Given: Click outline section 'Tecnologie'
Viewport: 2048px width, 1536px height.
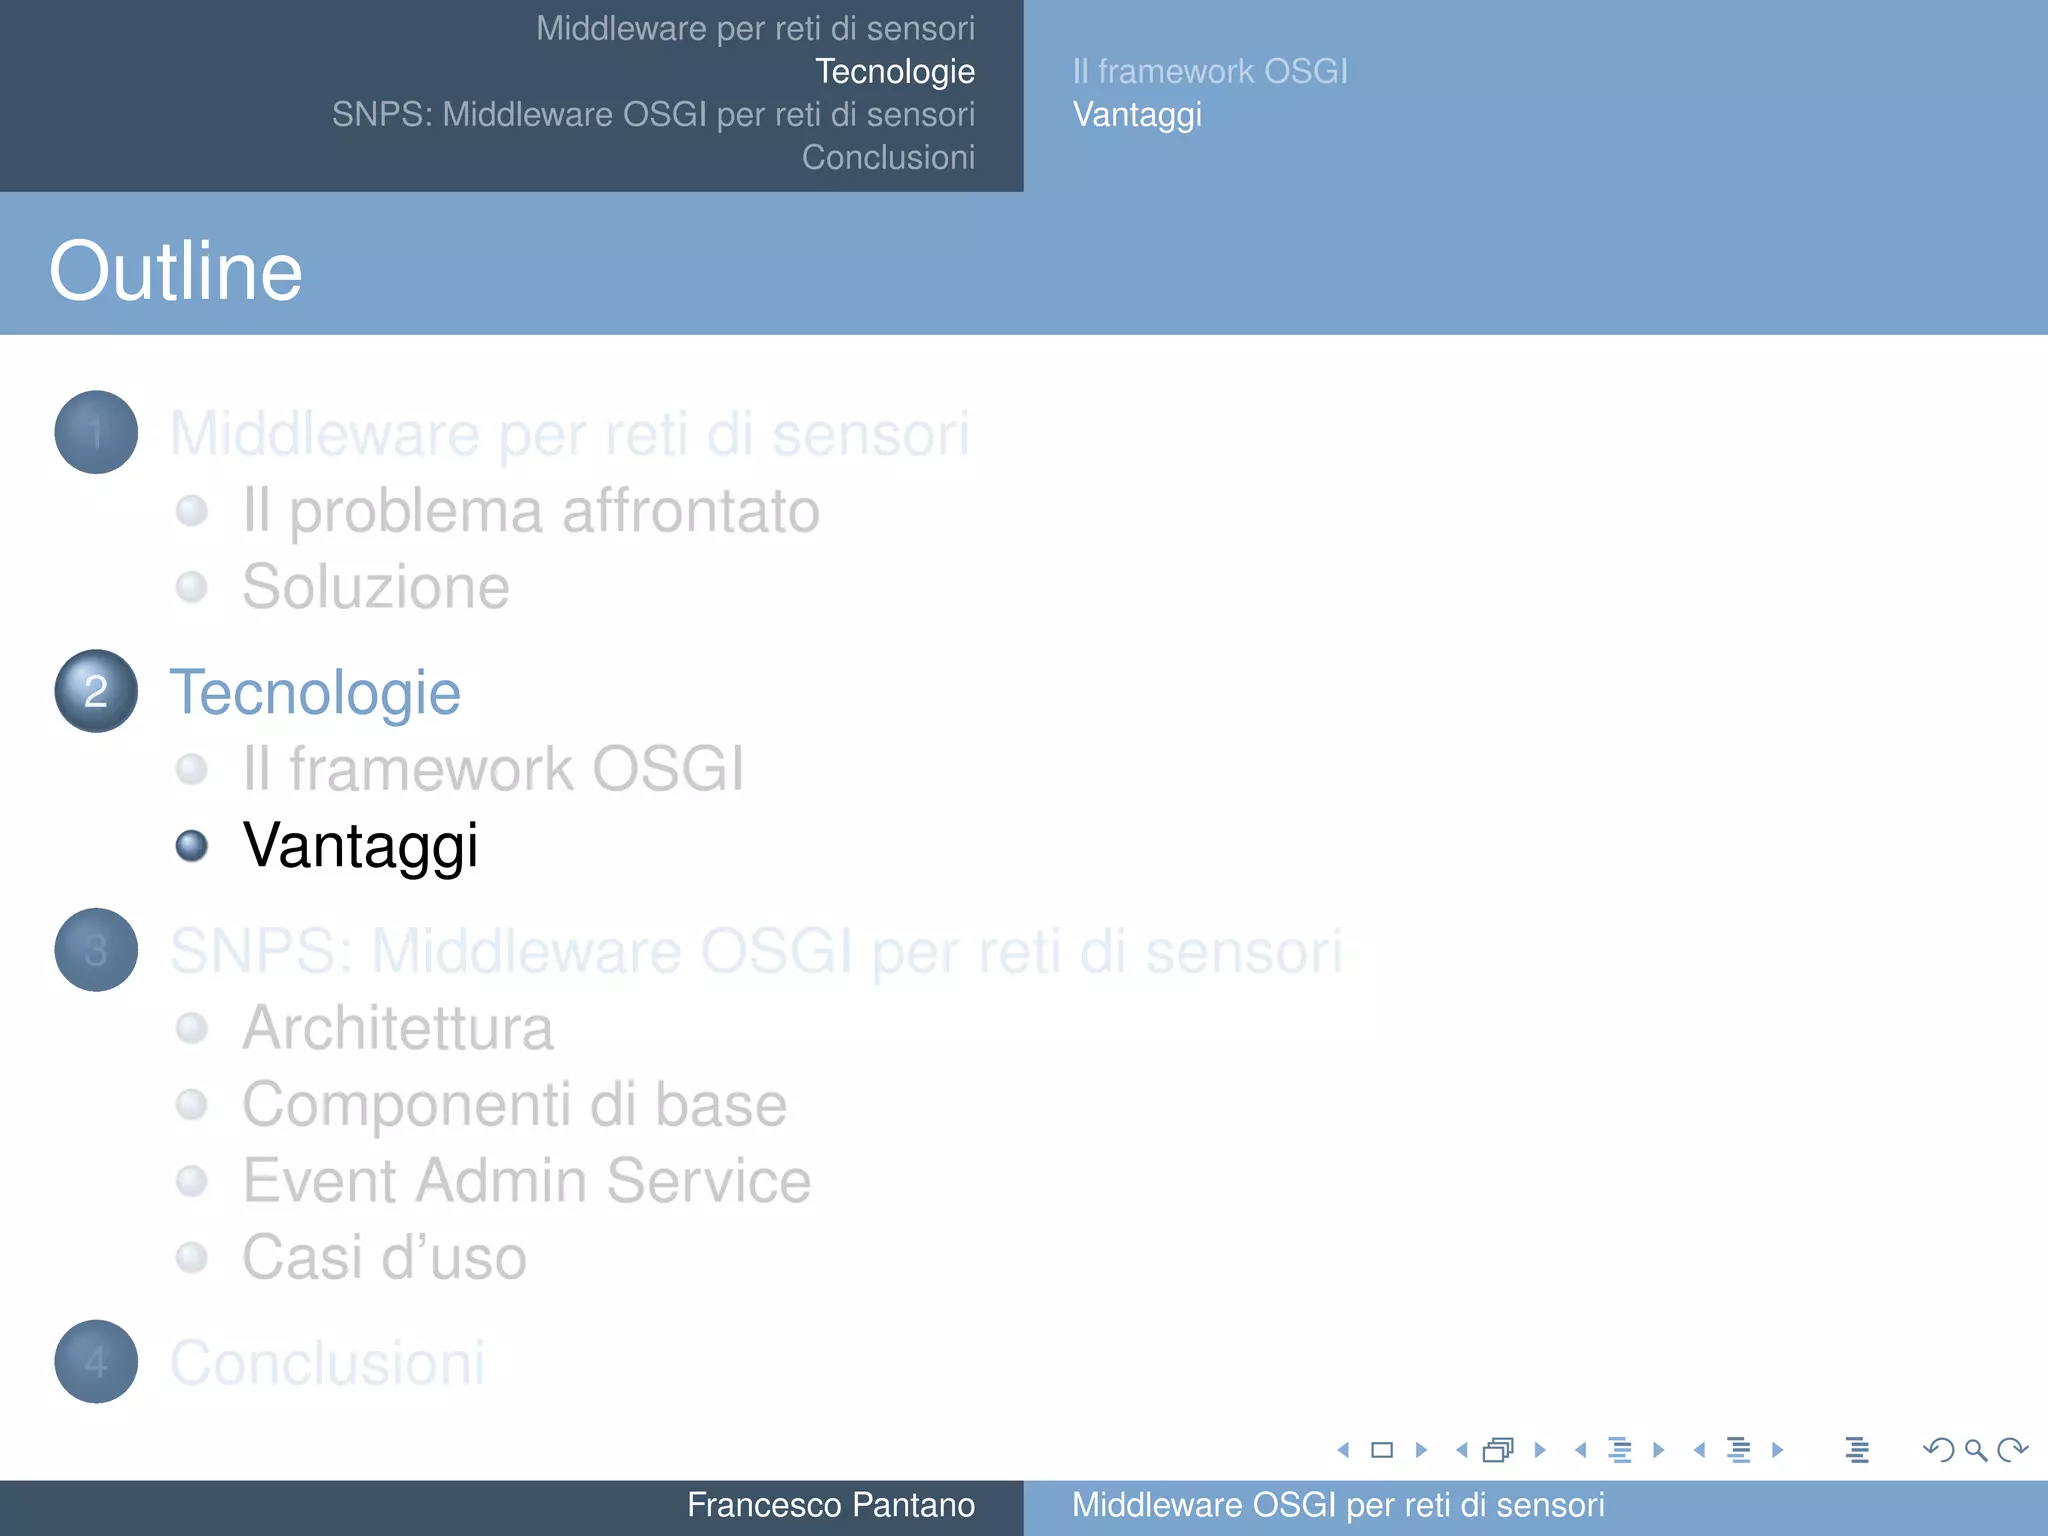Looking at the screenshot, I should [x=315, y=692].
